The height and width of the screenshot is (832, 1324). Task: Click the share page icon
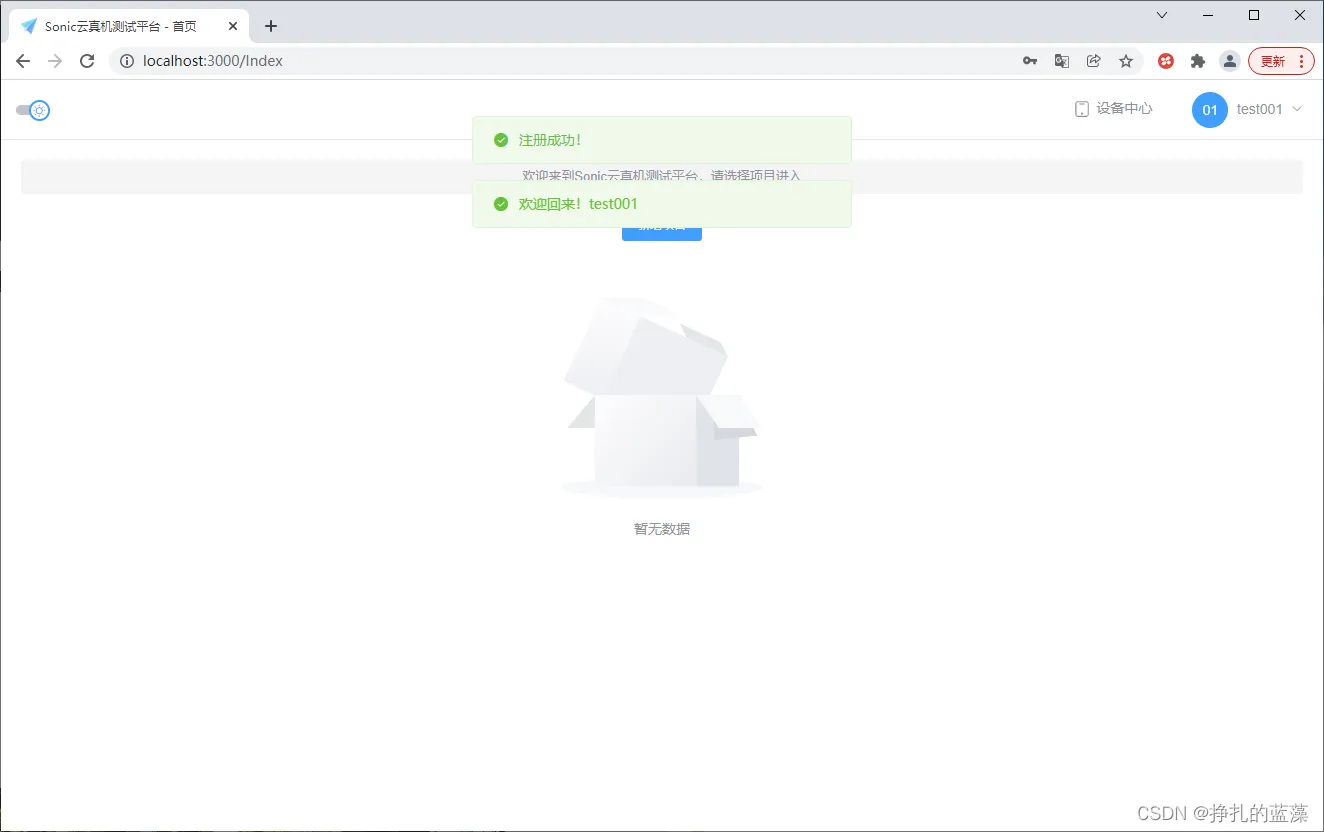tap(1094, 61)
